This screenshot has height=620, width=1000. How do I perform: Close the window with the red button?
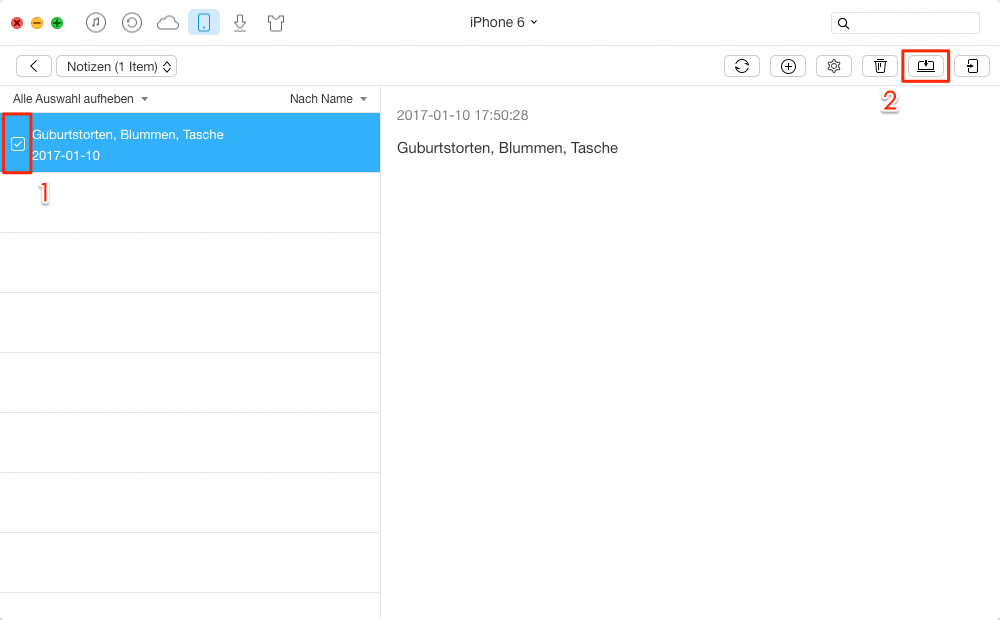[x=17, y=23]
